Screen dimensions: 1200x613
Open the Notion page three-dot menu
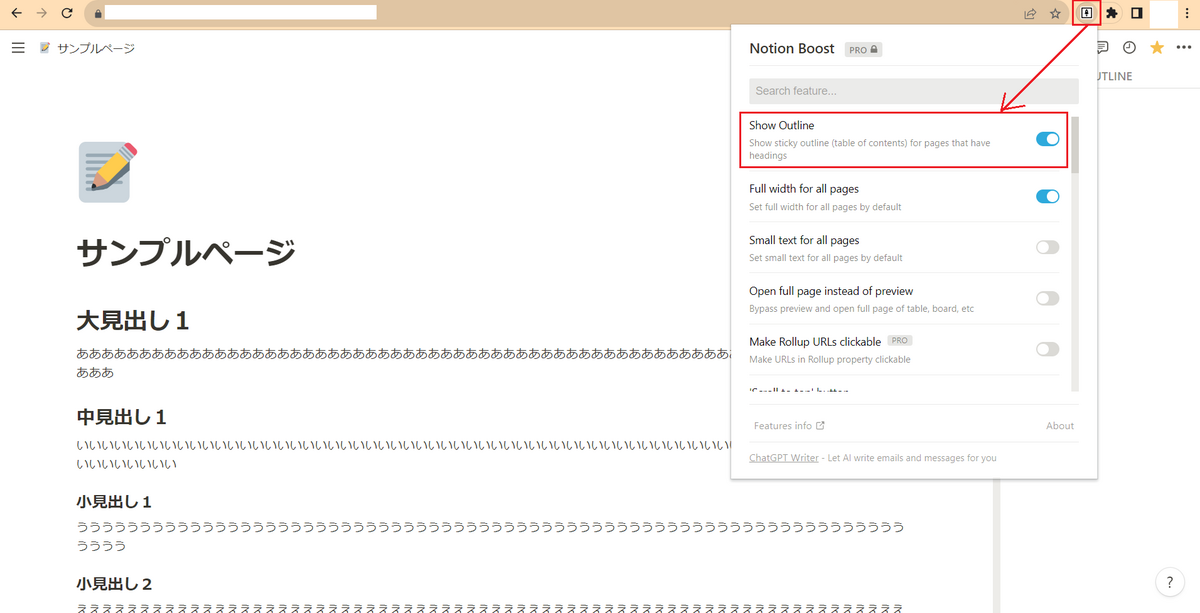(1184, 47)
